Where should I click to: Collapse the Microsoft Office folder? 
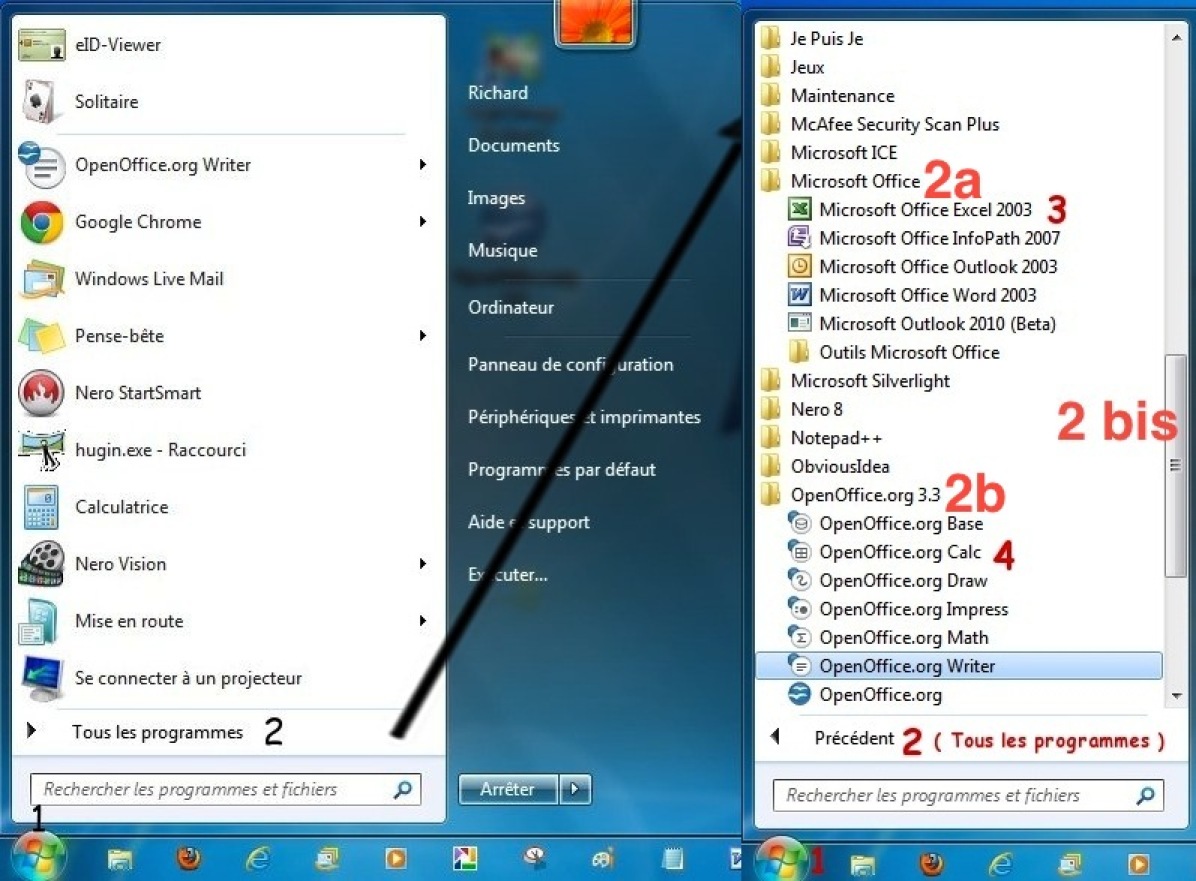(841, 182)
